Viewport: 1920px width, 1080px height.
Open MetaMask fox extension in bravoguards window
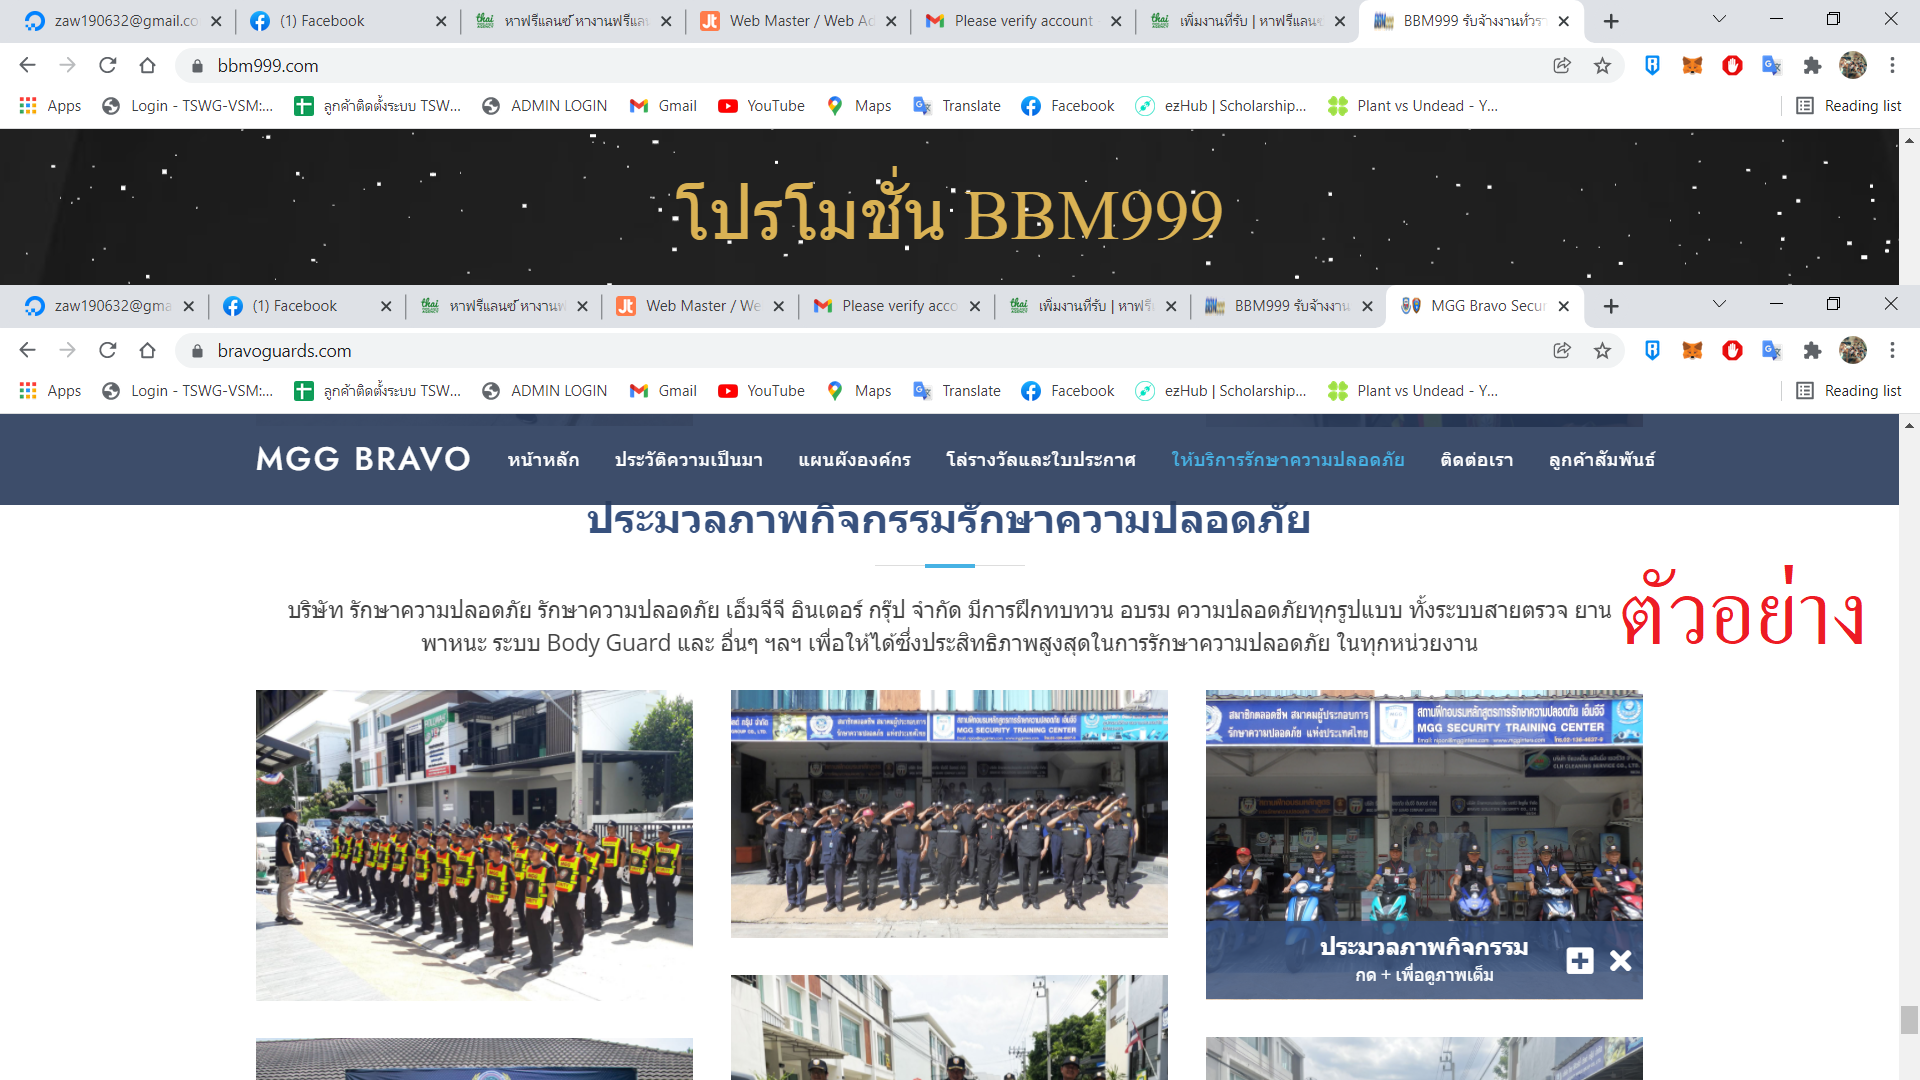[x=1692, y=350]
